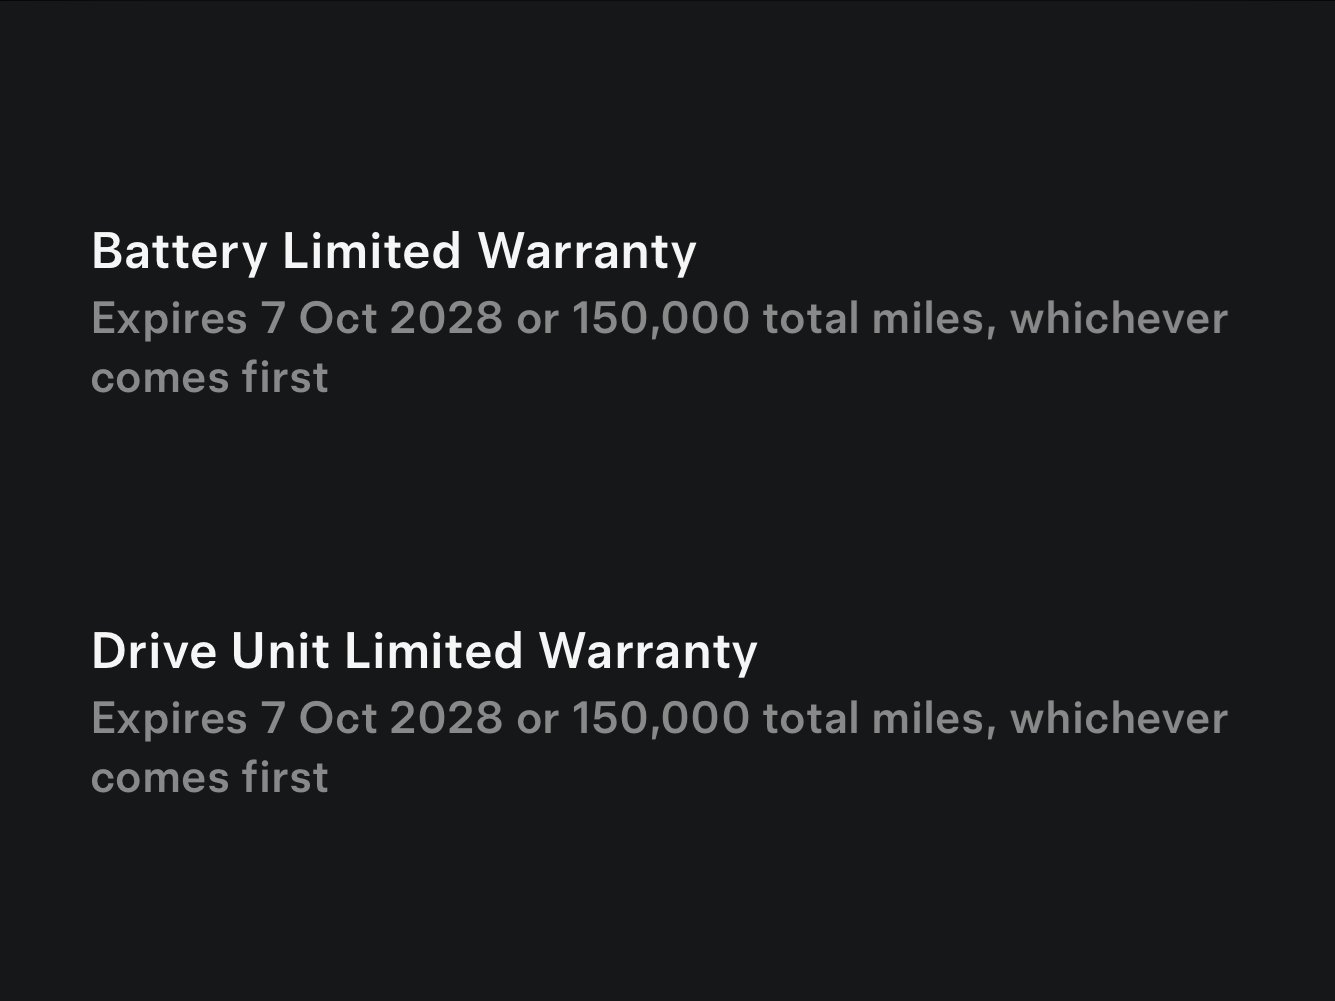Open the Battery Limited Warranty entry
The image size is (1335, 1001).
pyautogui.click(x=393, y=251)
